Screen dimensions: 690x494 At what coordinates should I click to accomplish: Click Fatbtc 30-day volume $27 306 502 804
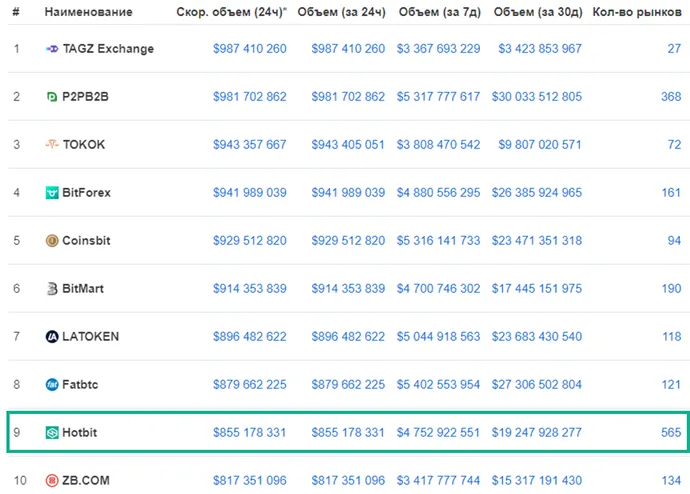click(x=537, y=384)
